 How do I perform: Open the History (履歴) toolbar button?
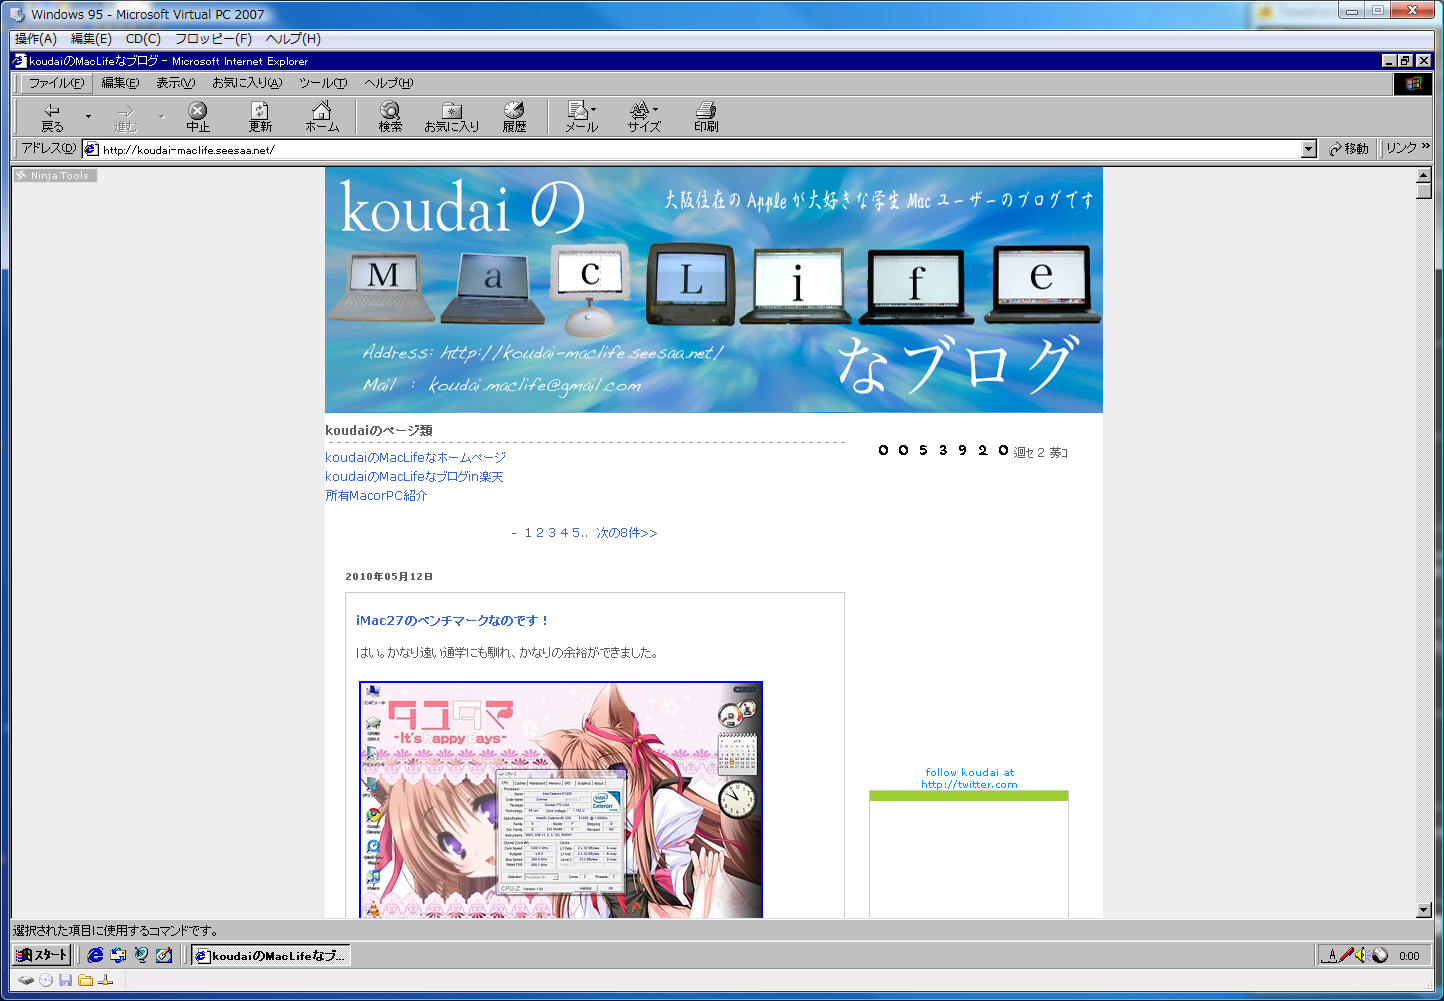(x=514, y=117)
